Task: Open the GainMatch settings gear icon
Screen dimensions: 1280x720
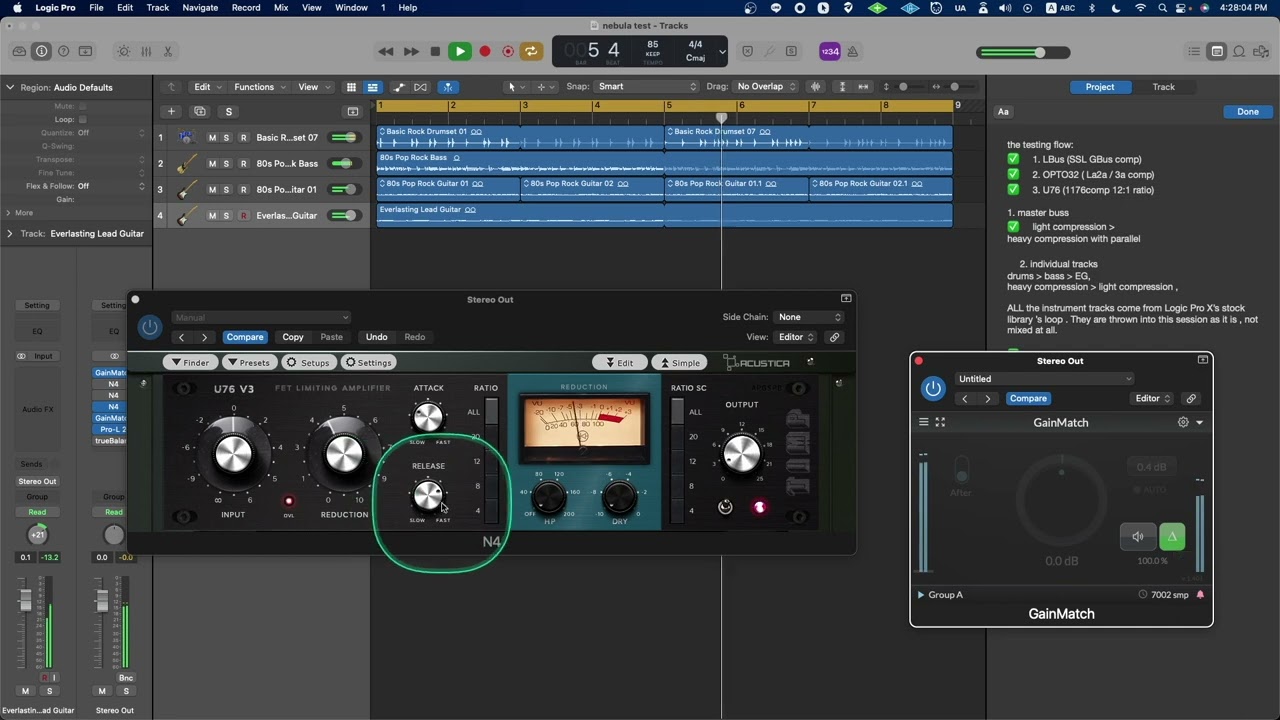Action: (1183, 423)
